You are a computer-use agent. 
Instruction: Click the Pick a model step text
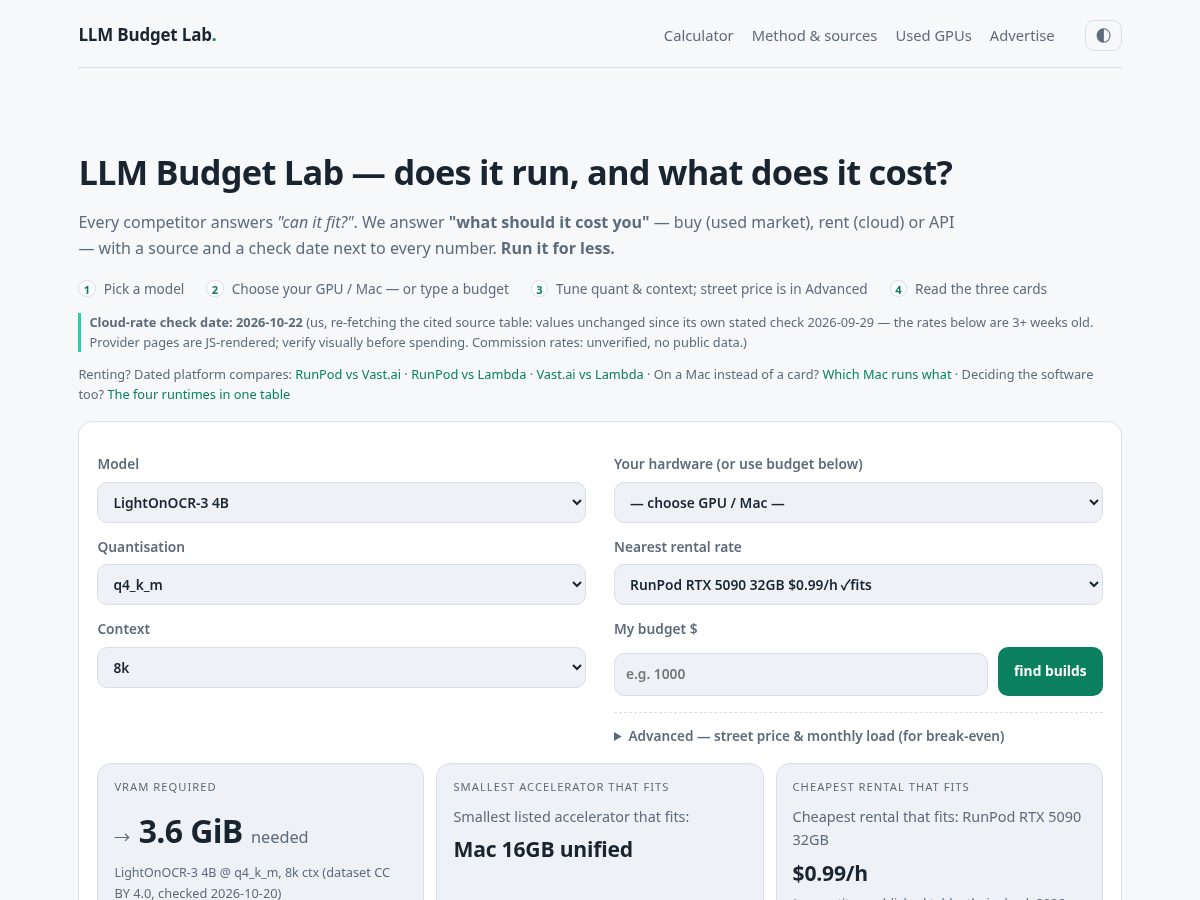(x=144, y=289)
